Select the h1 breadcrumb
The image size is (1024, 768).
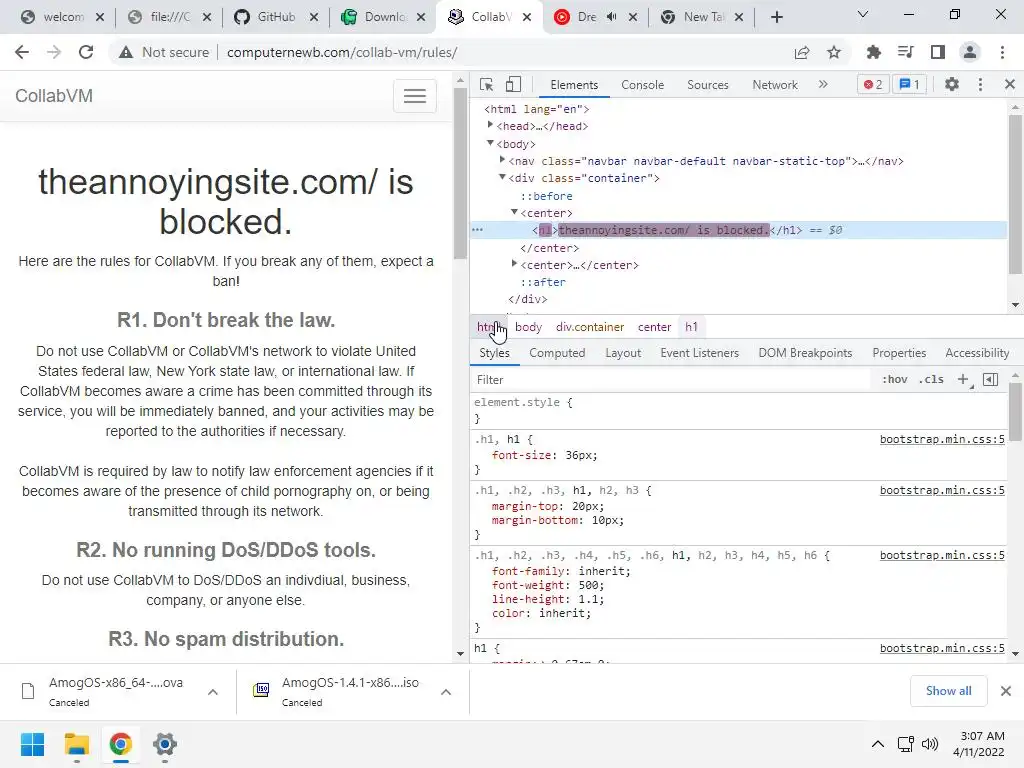[691, 327]
